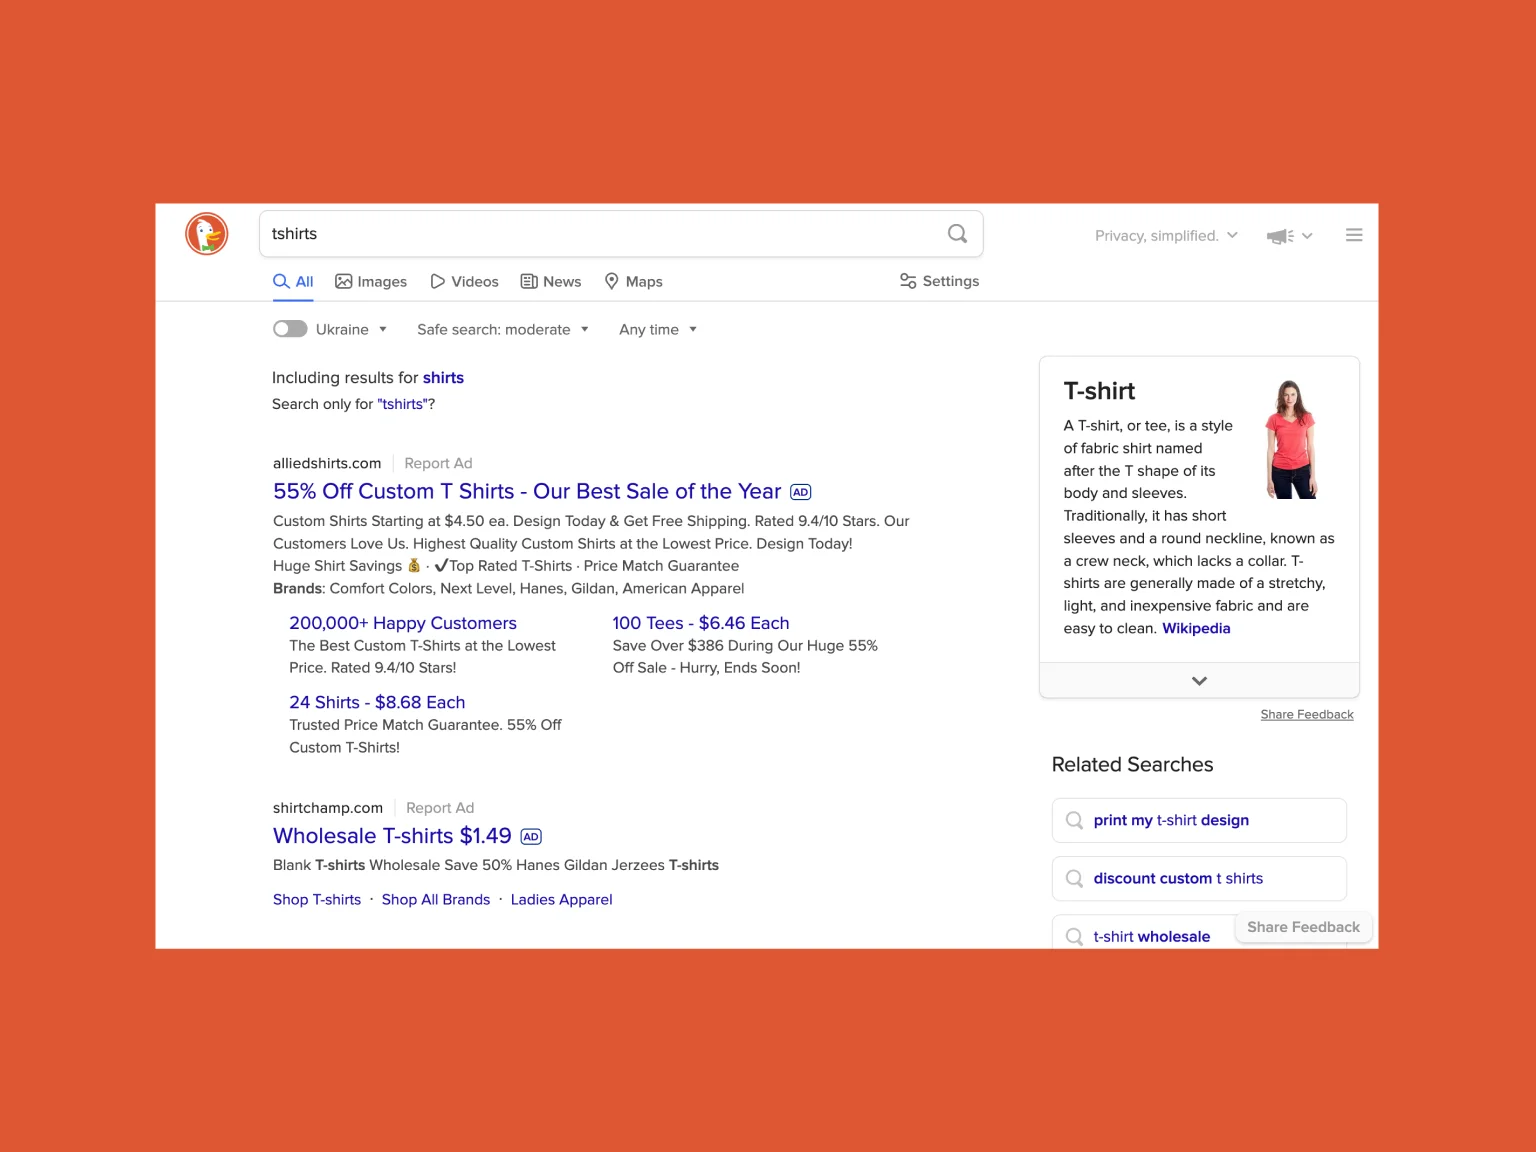Select the All tab

pyautogui.click(x=293, y=282)
